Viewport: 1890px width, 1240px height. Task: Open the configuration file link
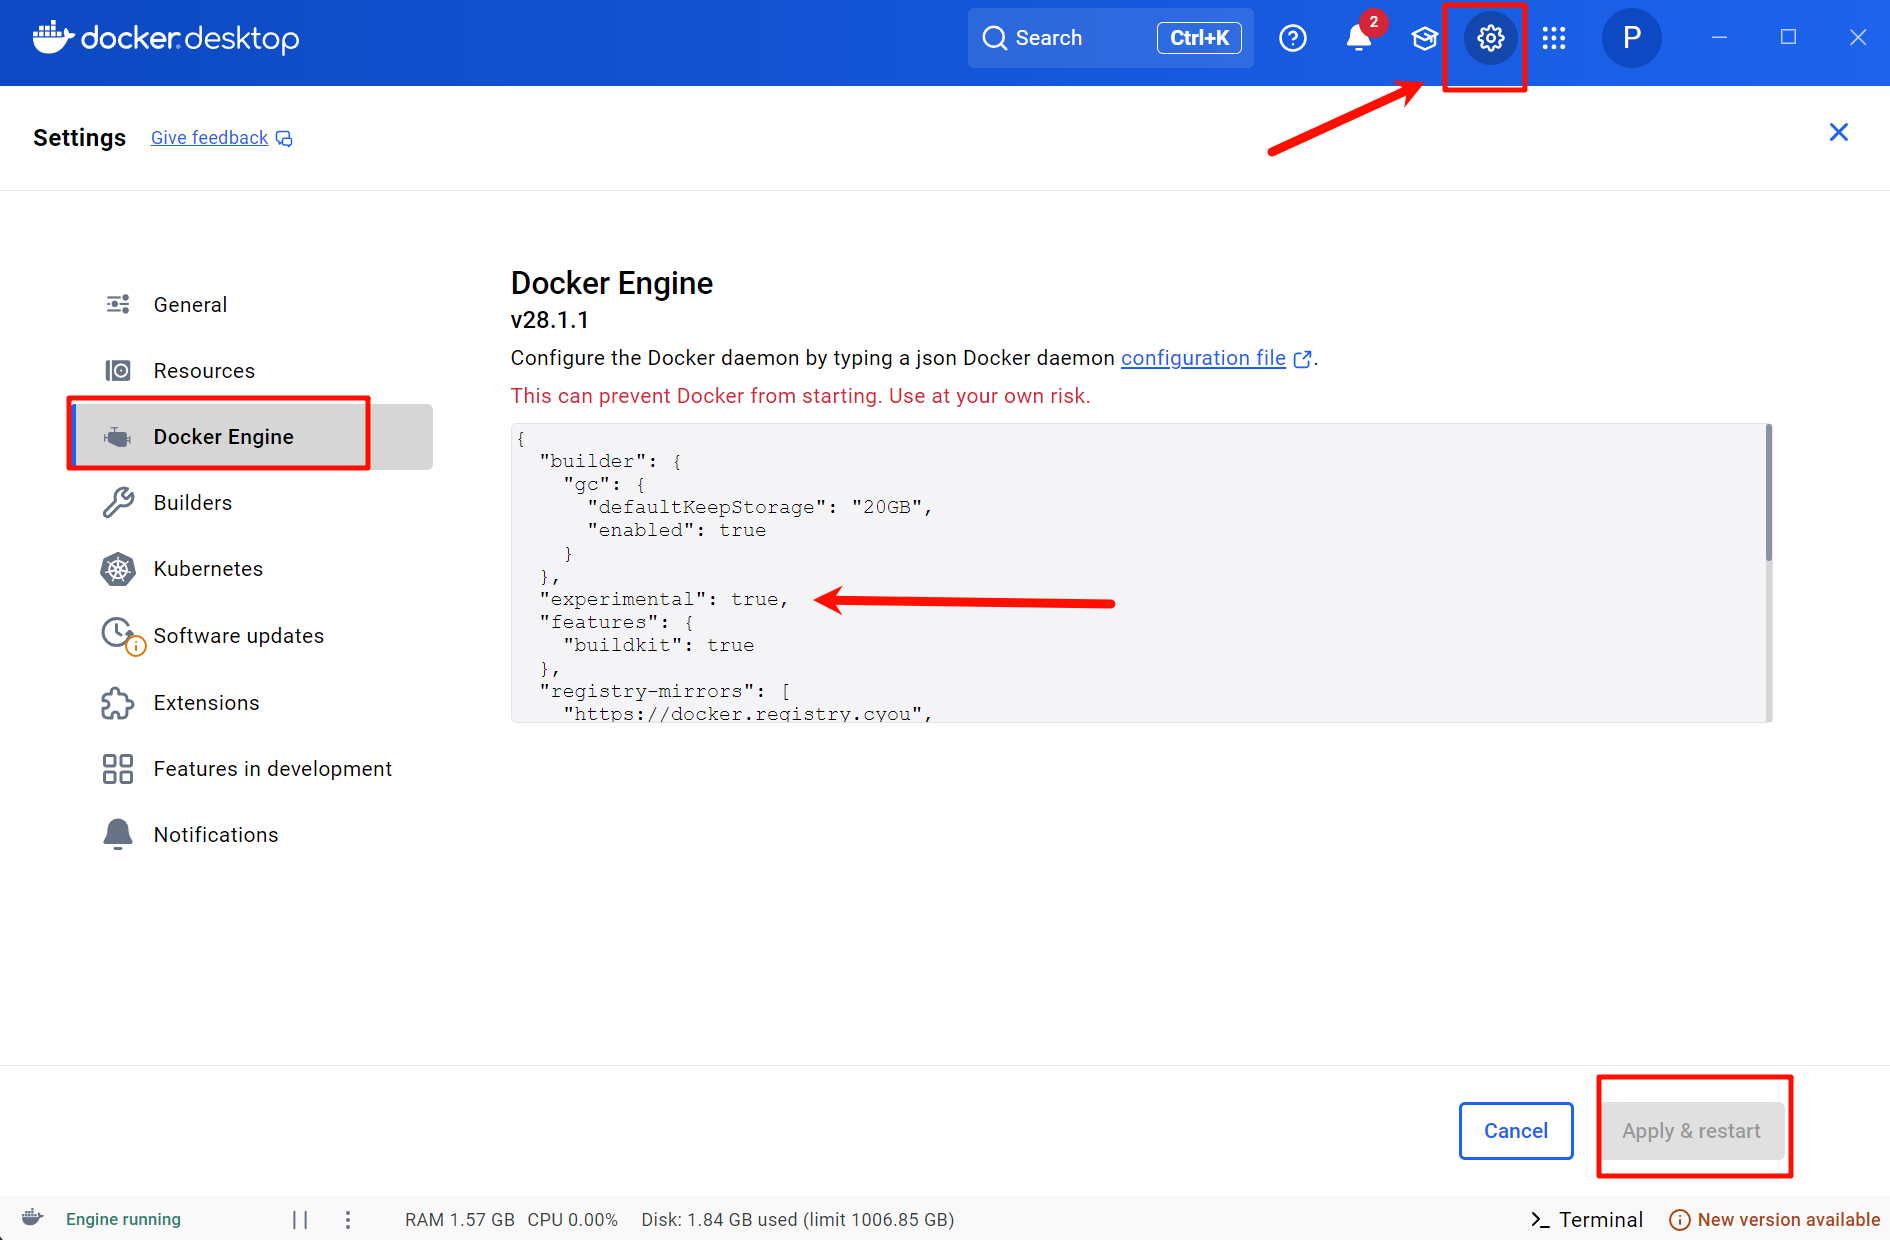tap(1203, 358)
